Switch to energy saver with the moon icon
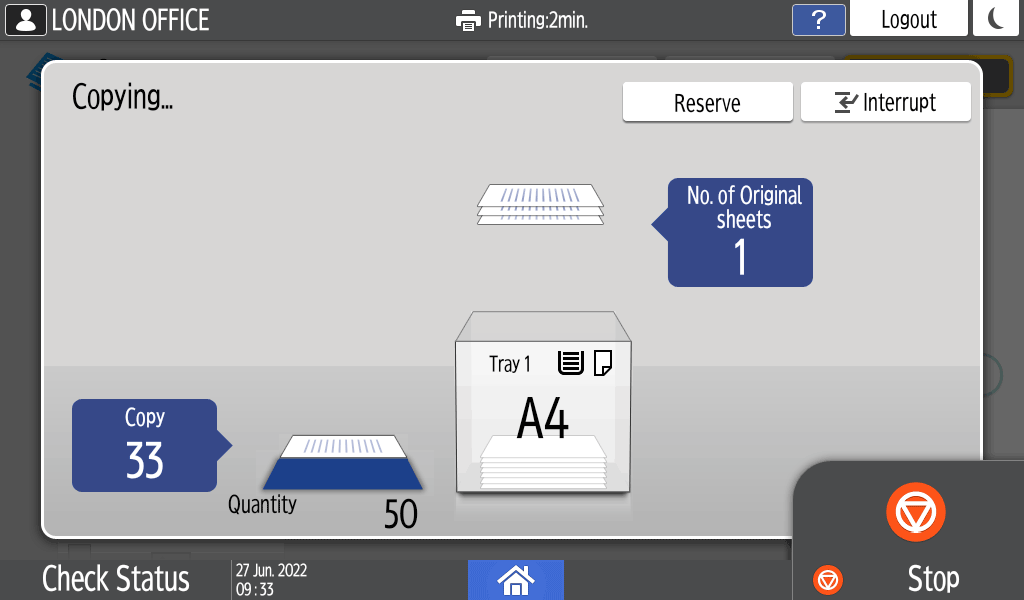Screen dimensions: 1024x600 click(995, 19)
